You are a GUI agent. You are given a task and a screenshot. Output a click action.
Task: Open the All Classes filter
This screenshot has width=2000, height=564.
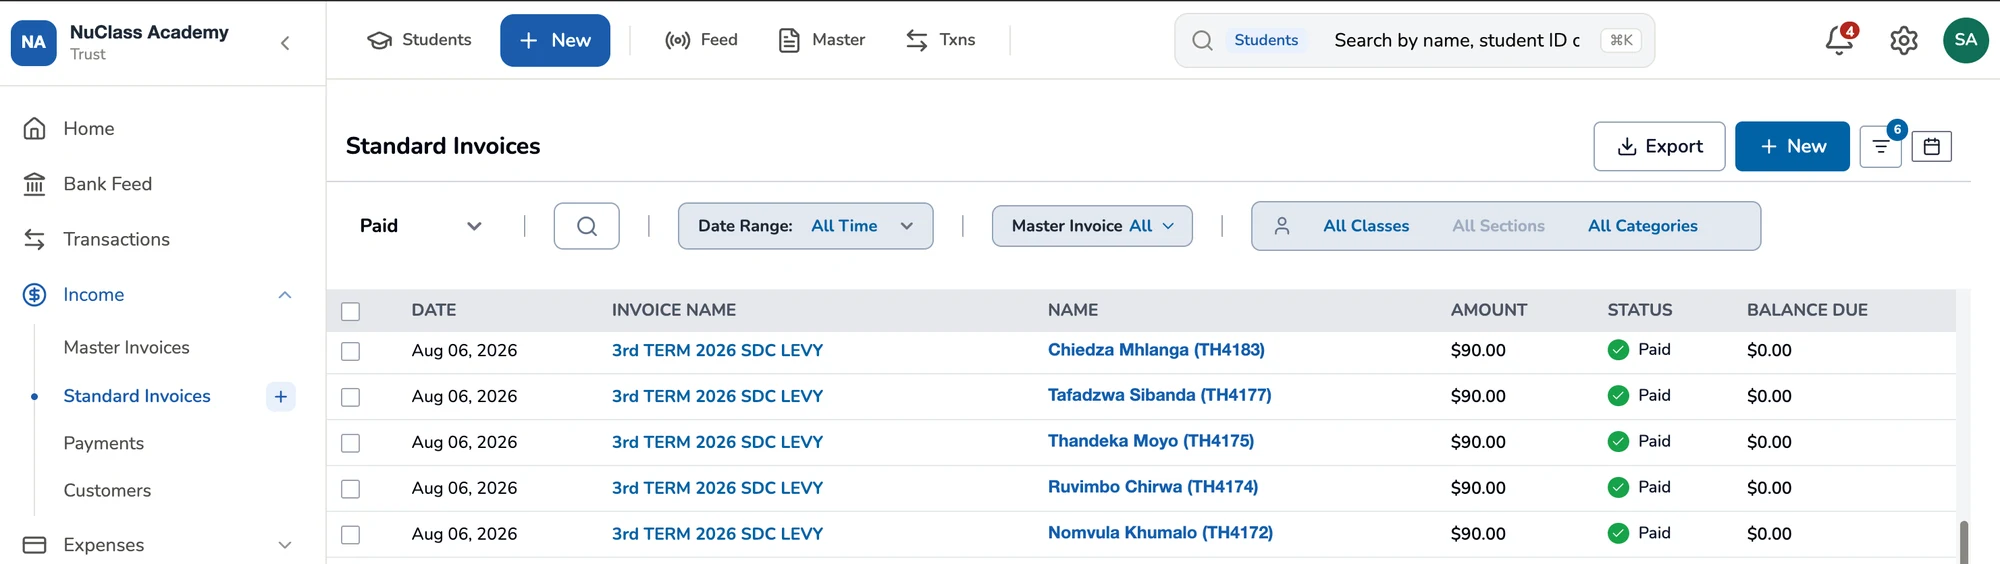click(1366, 226)
